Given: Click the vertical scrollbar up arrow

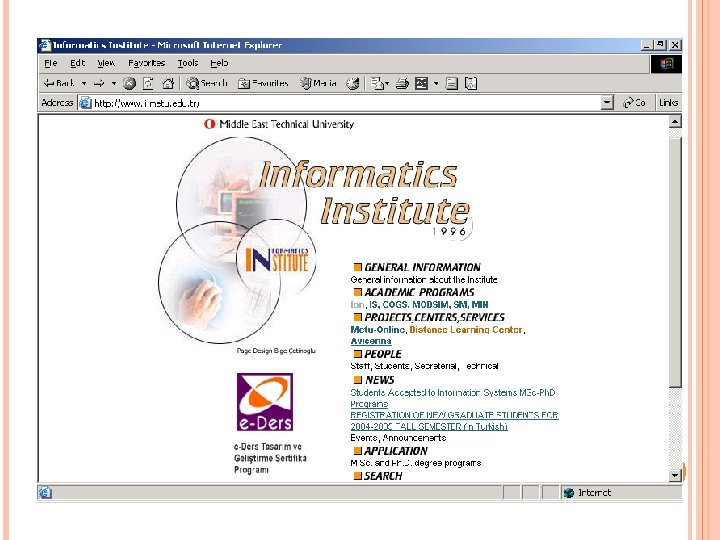Looking at the screenshot, I should click(675, 122).
